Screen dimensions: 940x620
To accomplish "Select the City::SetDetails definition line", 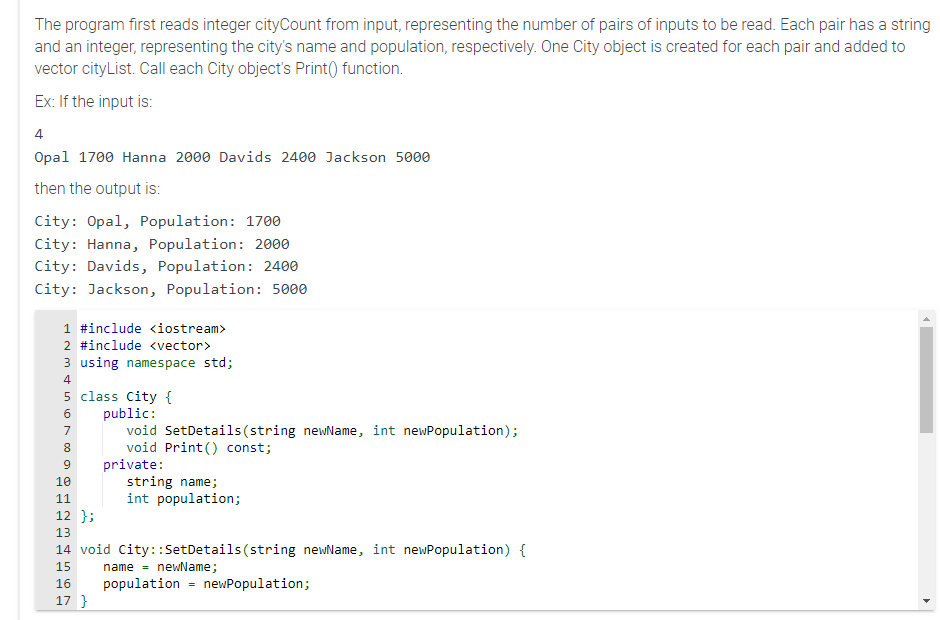I will [x=300, y=549].
